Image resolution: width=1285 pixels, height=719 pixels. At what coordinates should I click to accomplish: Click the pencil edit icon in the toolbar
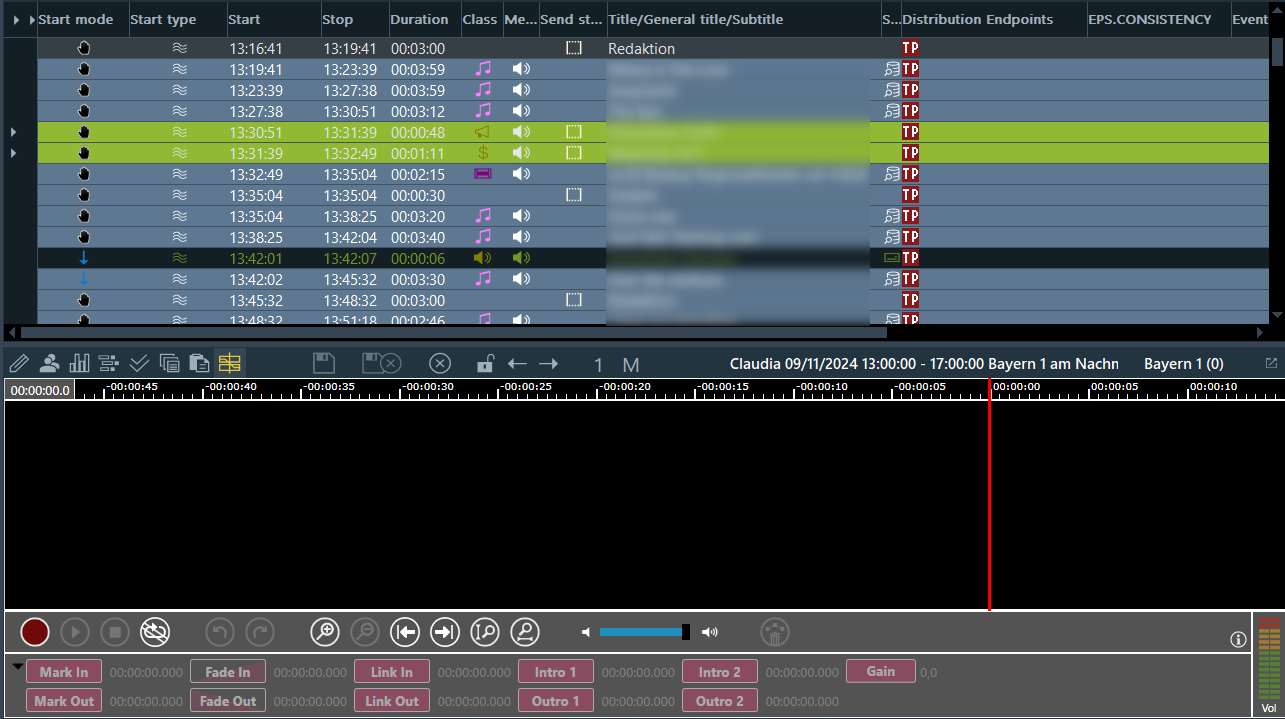pyautogui.click(x=19, y=364)
